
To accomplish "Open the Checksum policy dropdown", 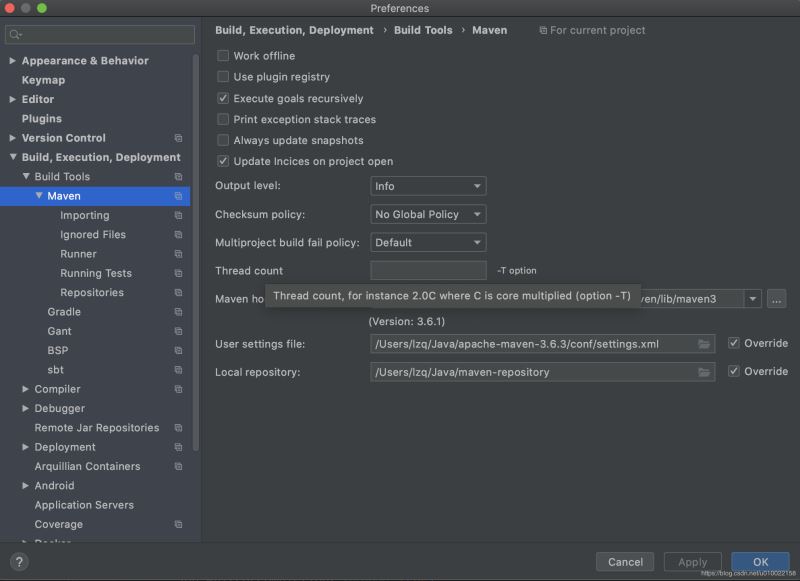I will point(428,214).
